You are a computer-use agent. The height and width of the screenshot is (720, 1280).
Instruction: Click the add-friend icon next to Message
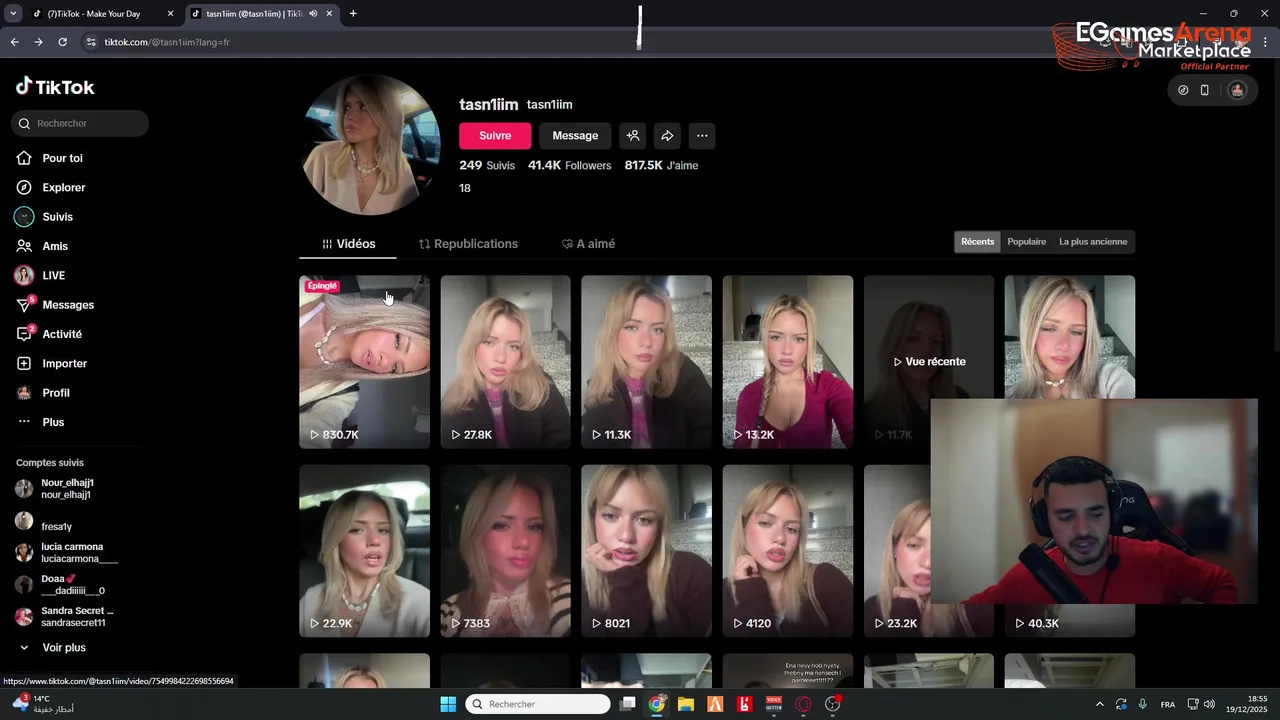point(632,136)
